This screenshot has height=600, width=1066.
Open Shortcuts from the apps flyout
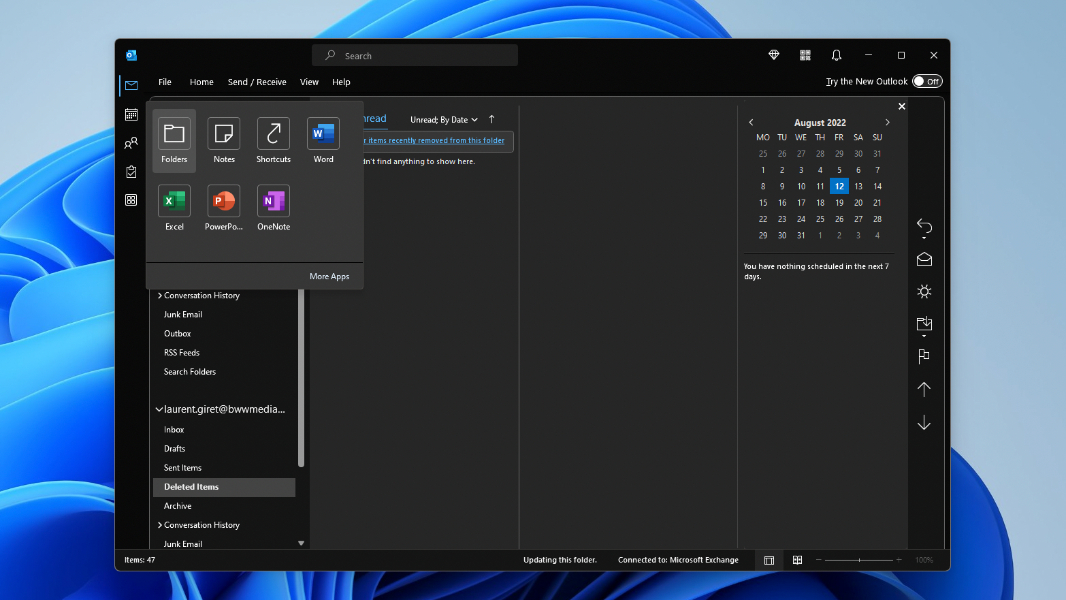click(x=273, y=141)
